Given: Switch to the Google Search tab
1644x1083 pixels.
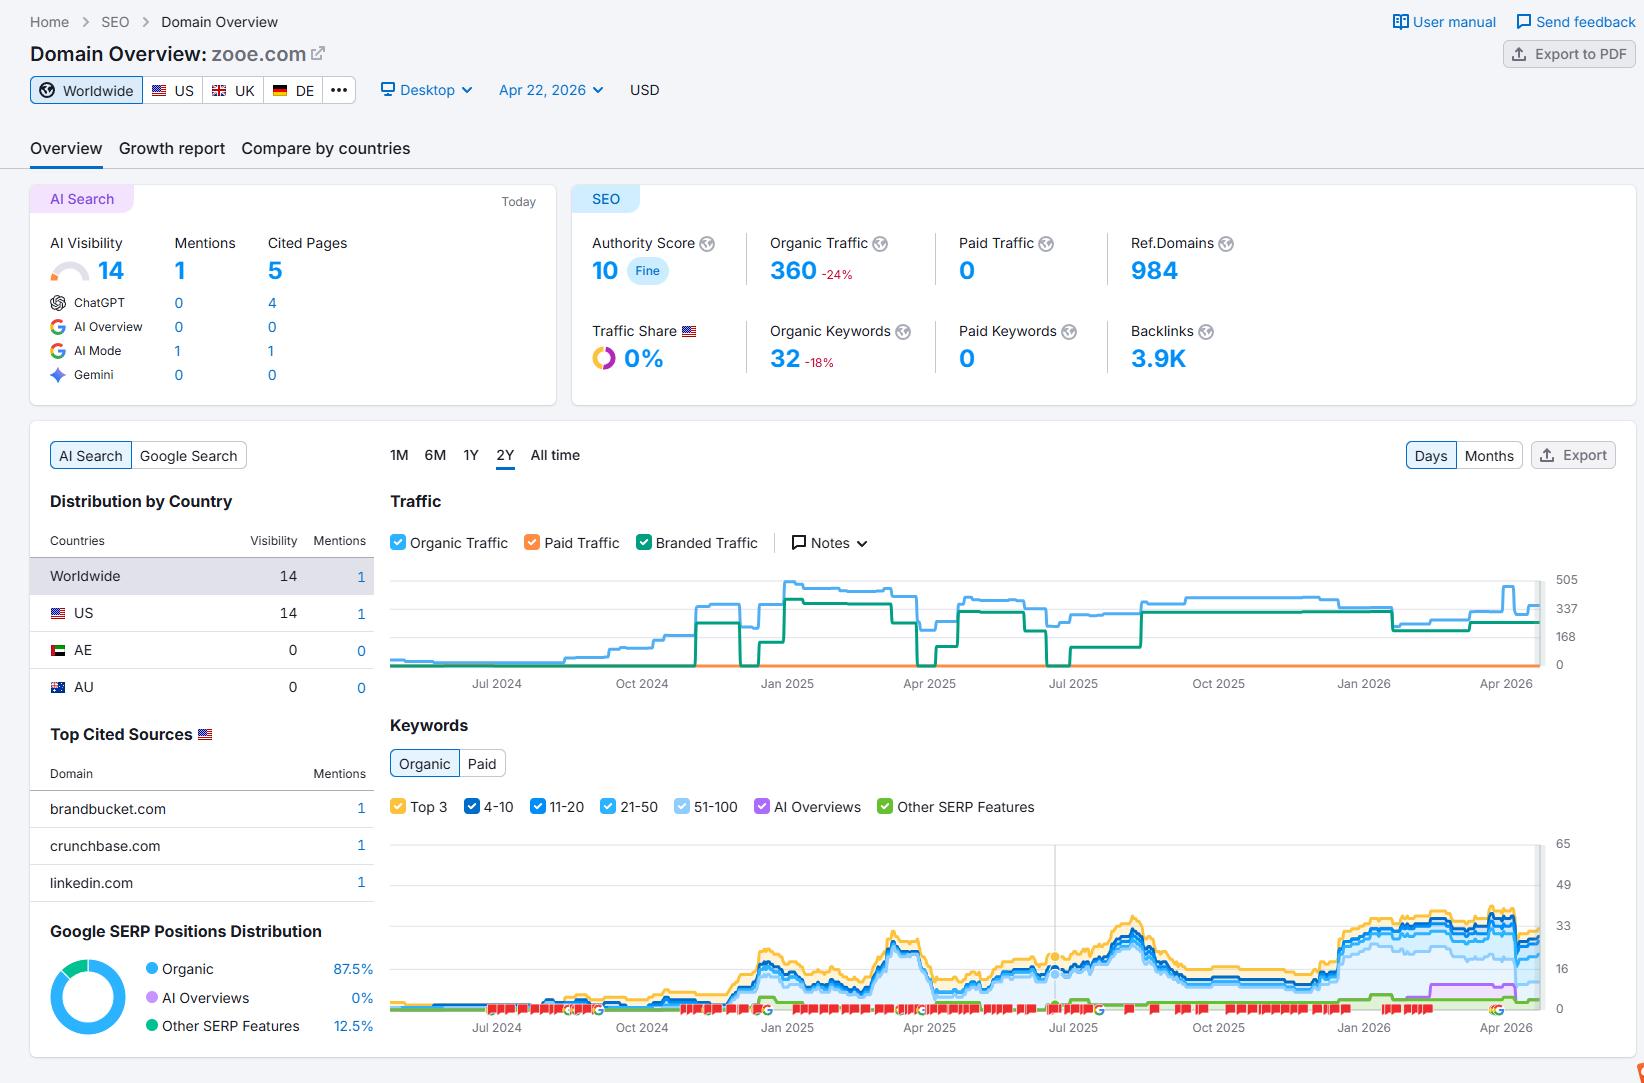Looking at the screenshot, I should [189, 456].
